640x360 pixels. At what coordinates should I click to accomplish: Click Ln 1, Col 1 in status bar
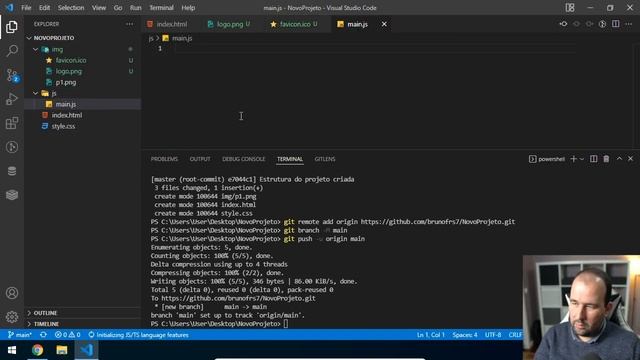[431, 335]
